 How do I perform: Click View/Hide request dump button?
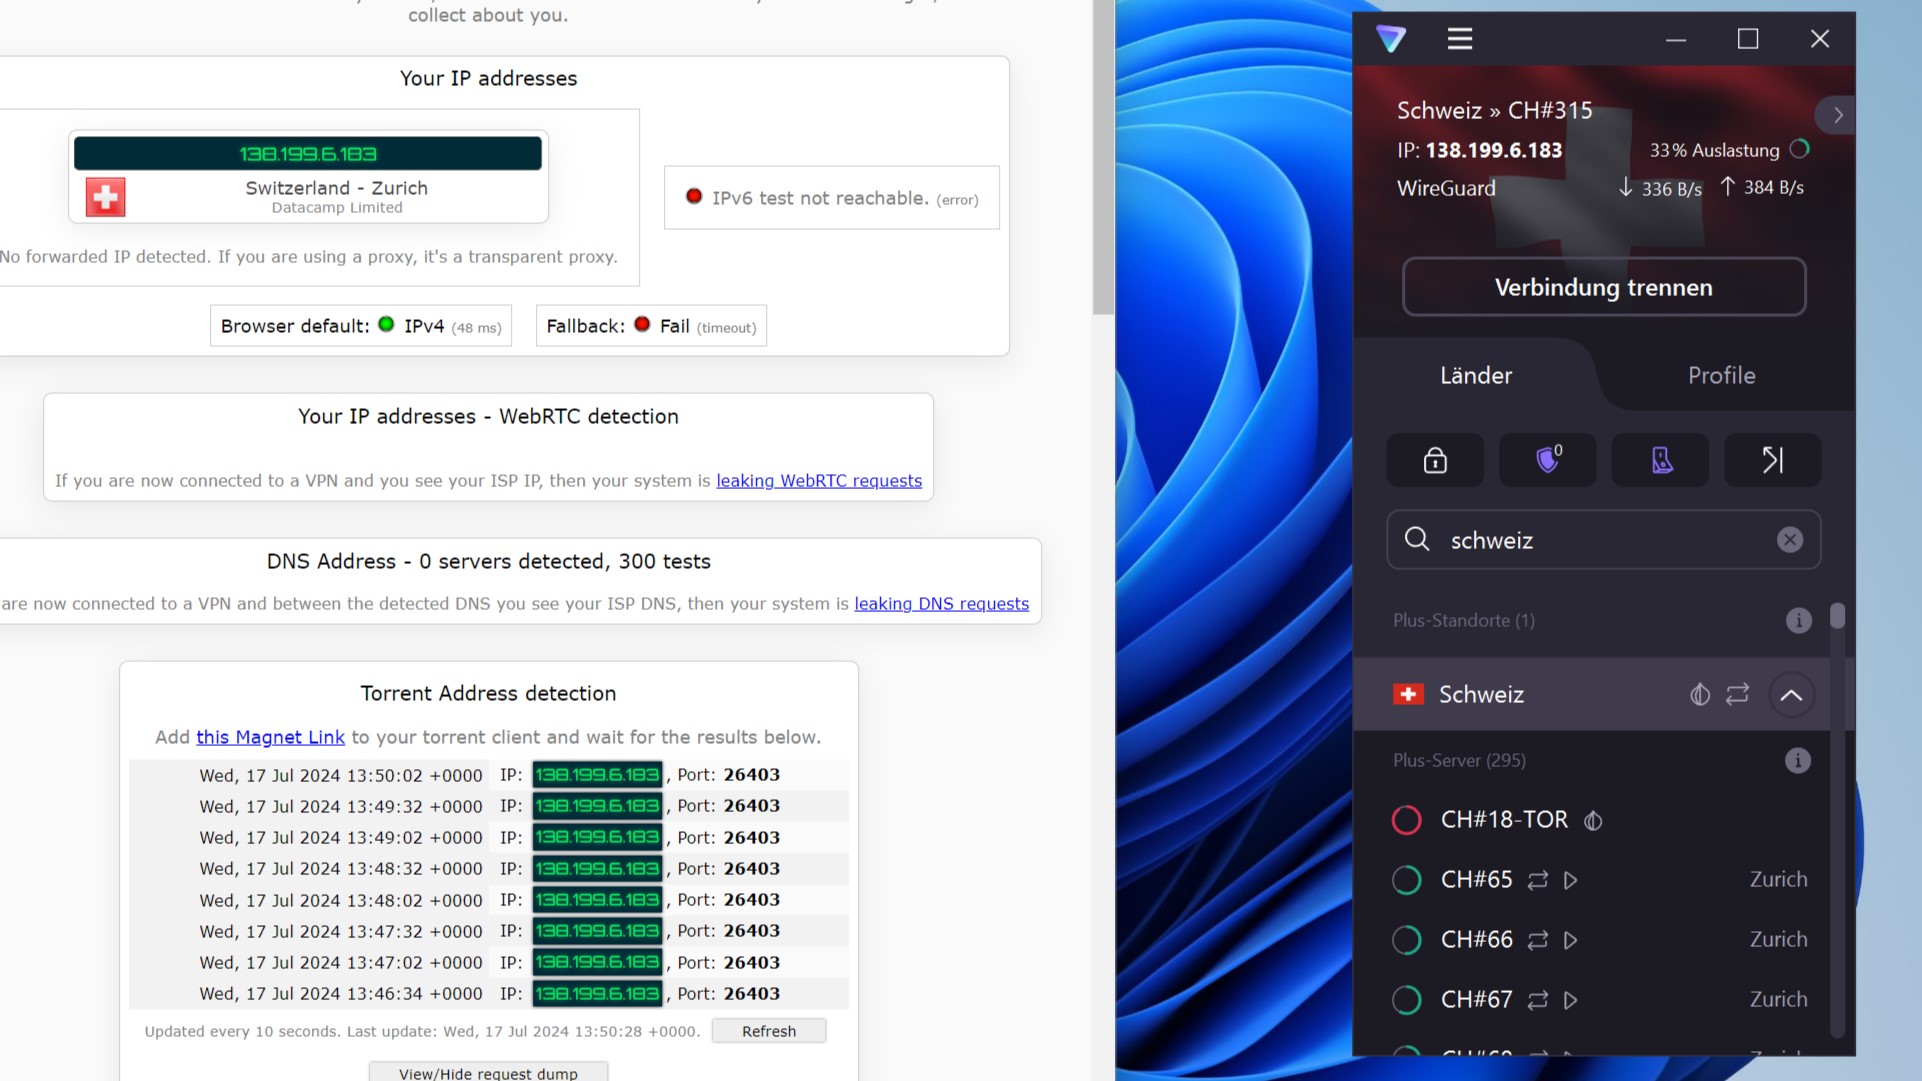point(488,1073)
